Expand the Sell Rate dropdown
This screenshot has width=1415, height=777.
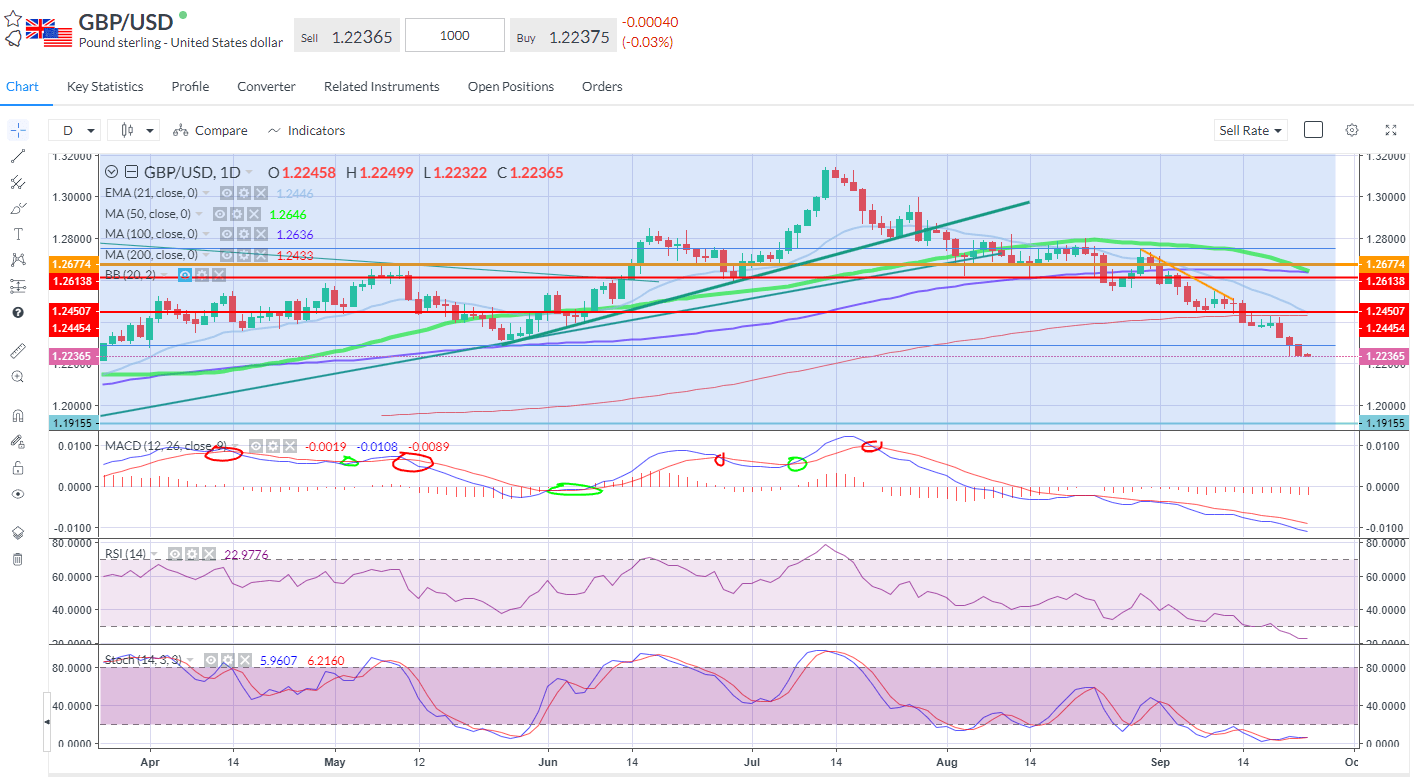click(x=1250, y=130)
